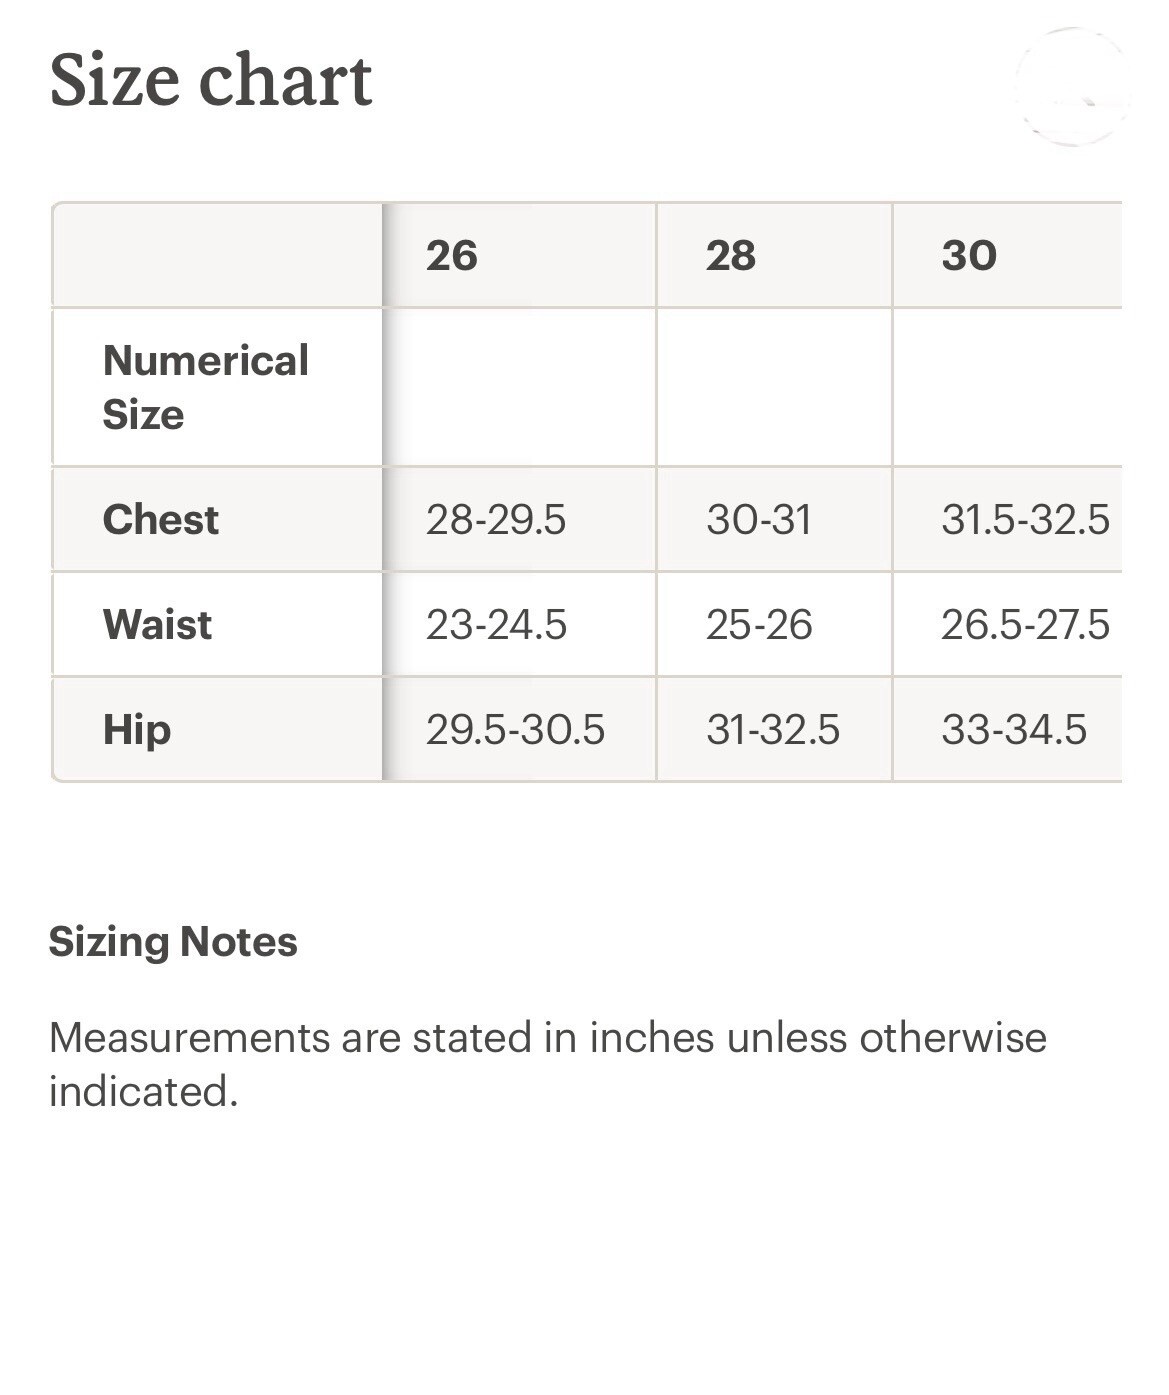This screenshot has height=1395, width=1169.
Task: Select the size 26 column header
Action: (519, 255)
